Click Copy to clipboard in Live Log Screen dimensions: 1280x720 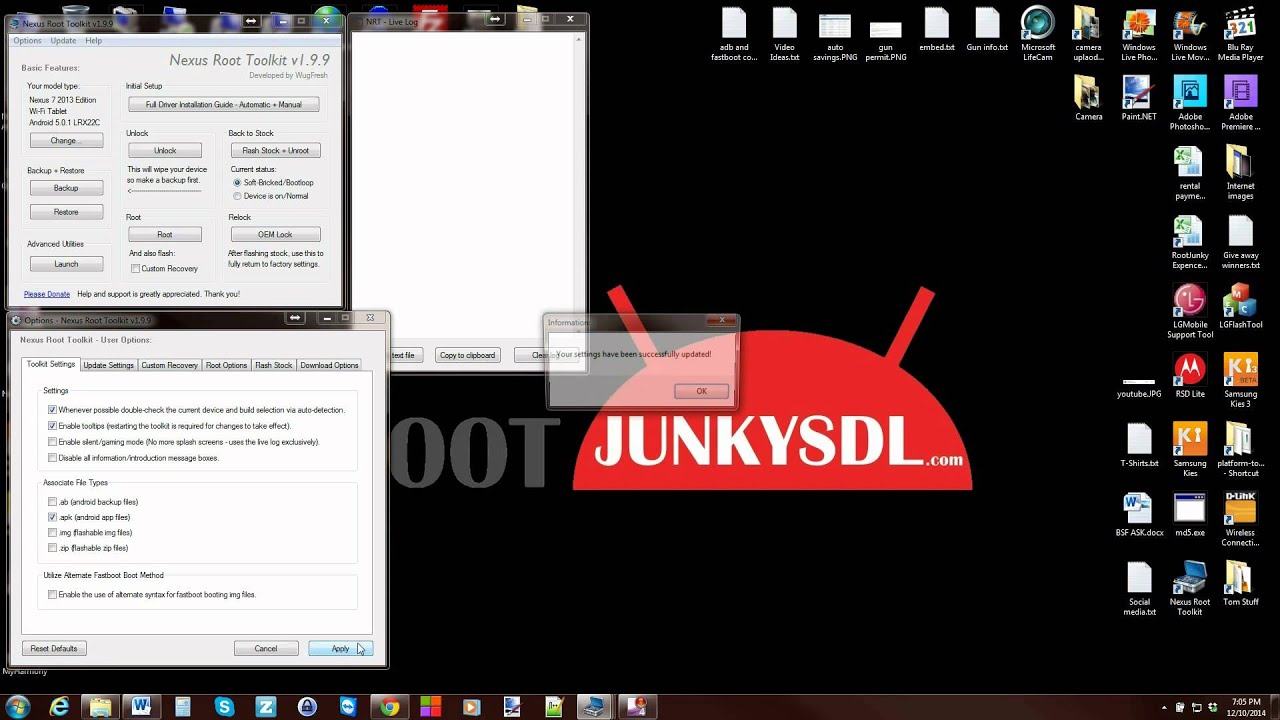point(467,355)
